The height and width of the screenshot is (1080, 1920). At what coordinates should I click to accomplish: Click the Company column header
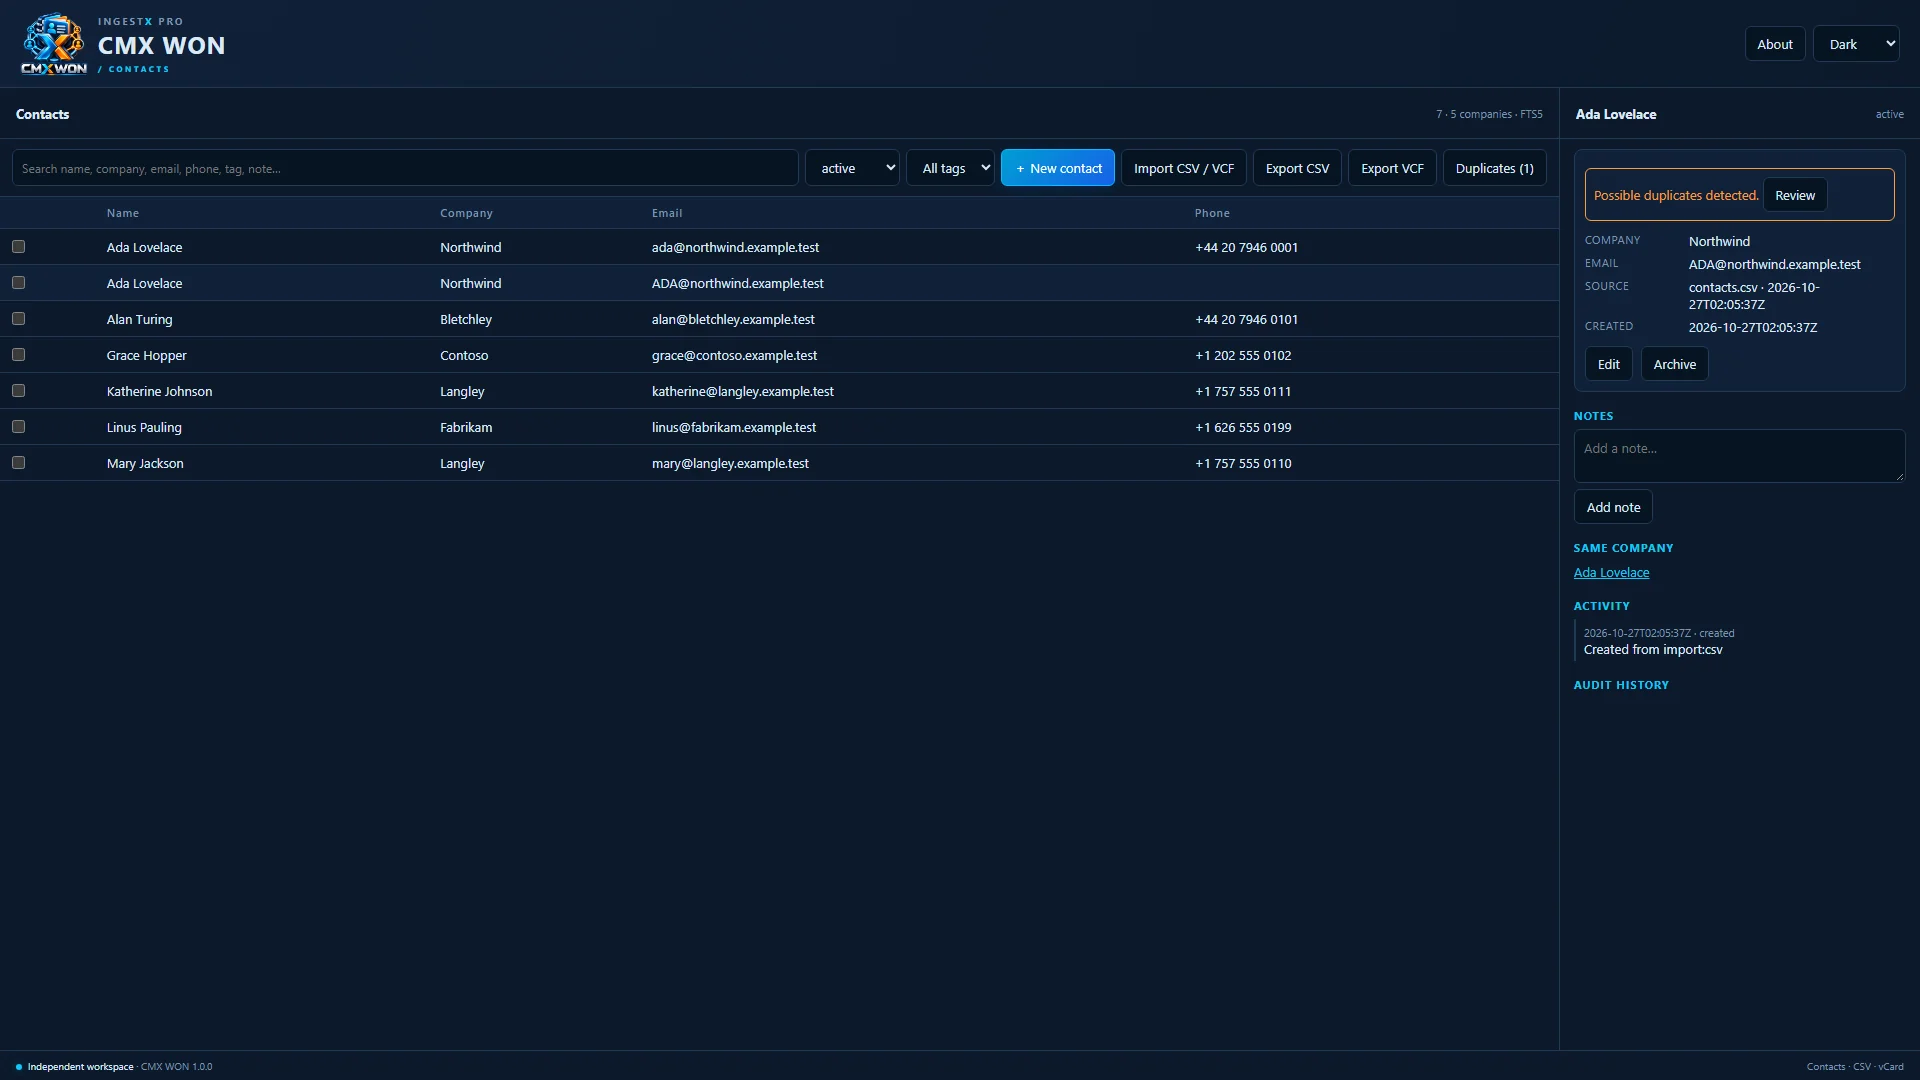click(466, 213)
